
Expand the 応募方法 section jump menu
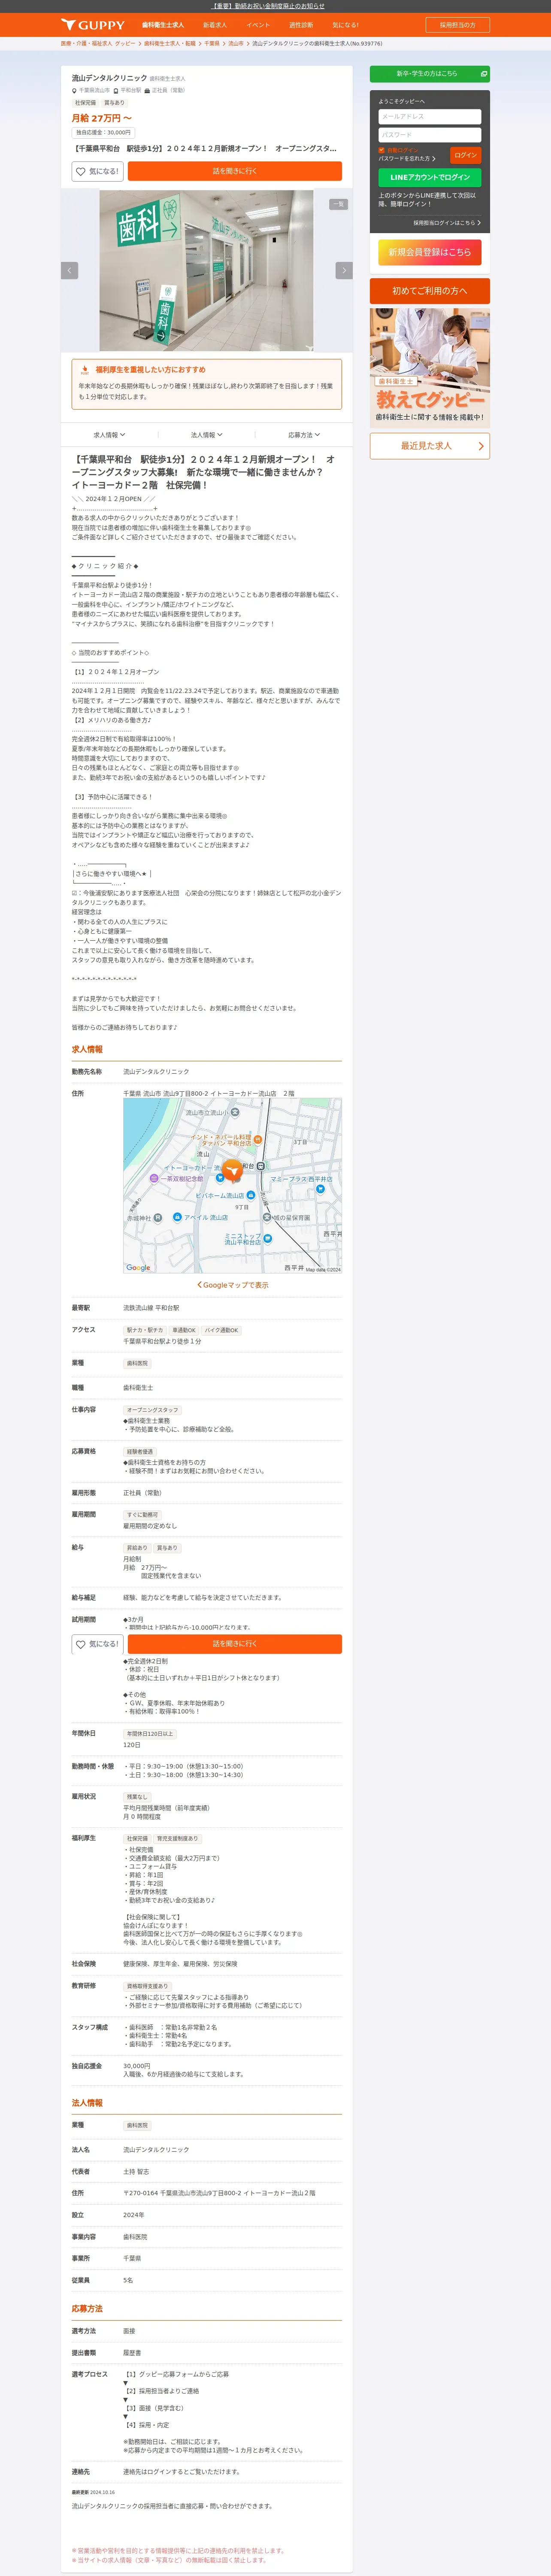[304, 435]
